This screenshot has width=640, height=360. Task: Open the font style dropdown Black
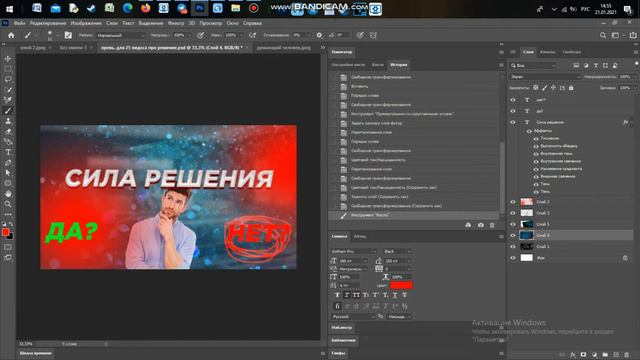(397, 251)
